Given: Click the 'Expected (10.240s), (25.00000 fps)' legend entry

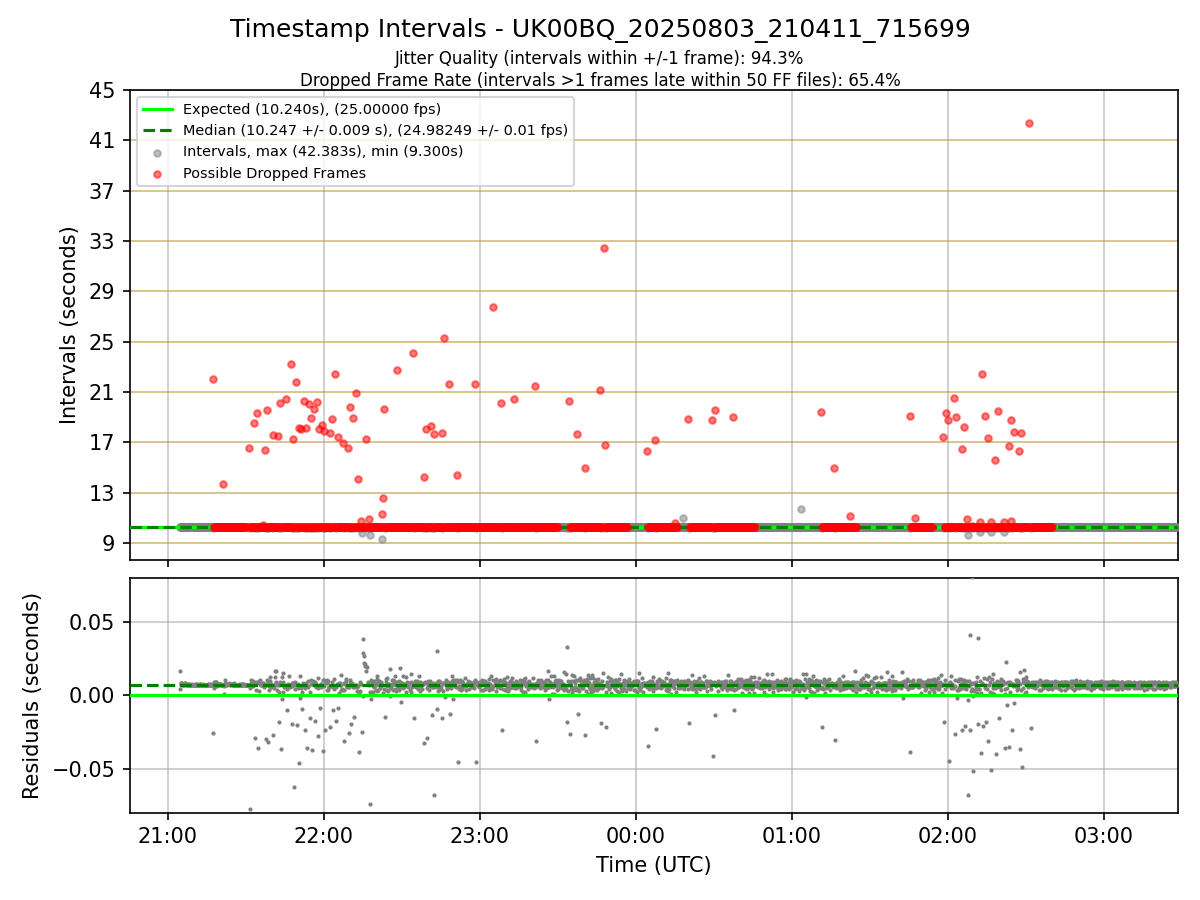Looking at the screenshot, I should coord(312,109).
